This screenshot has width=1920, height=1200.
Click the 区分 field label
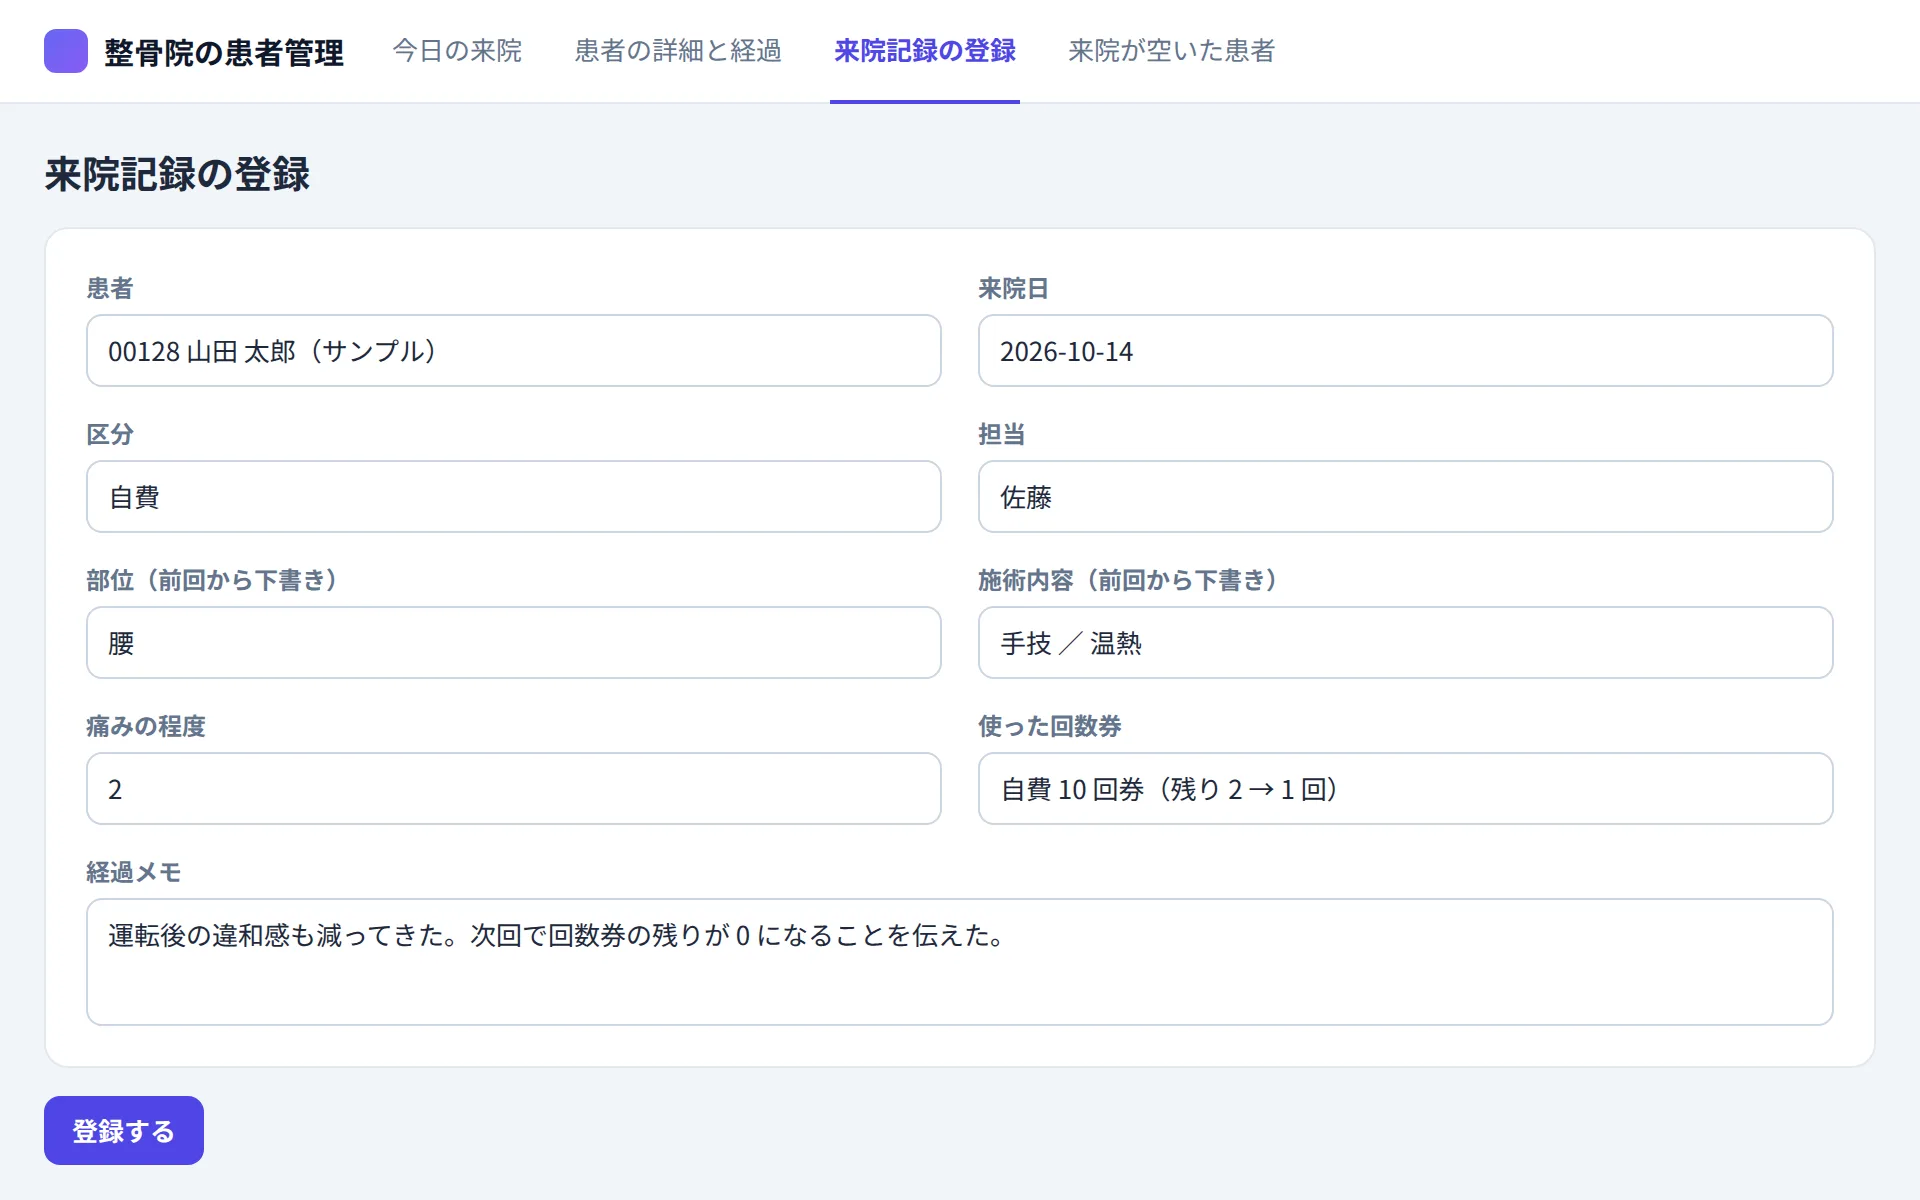110,434
